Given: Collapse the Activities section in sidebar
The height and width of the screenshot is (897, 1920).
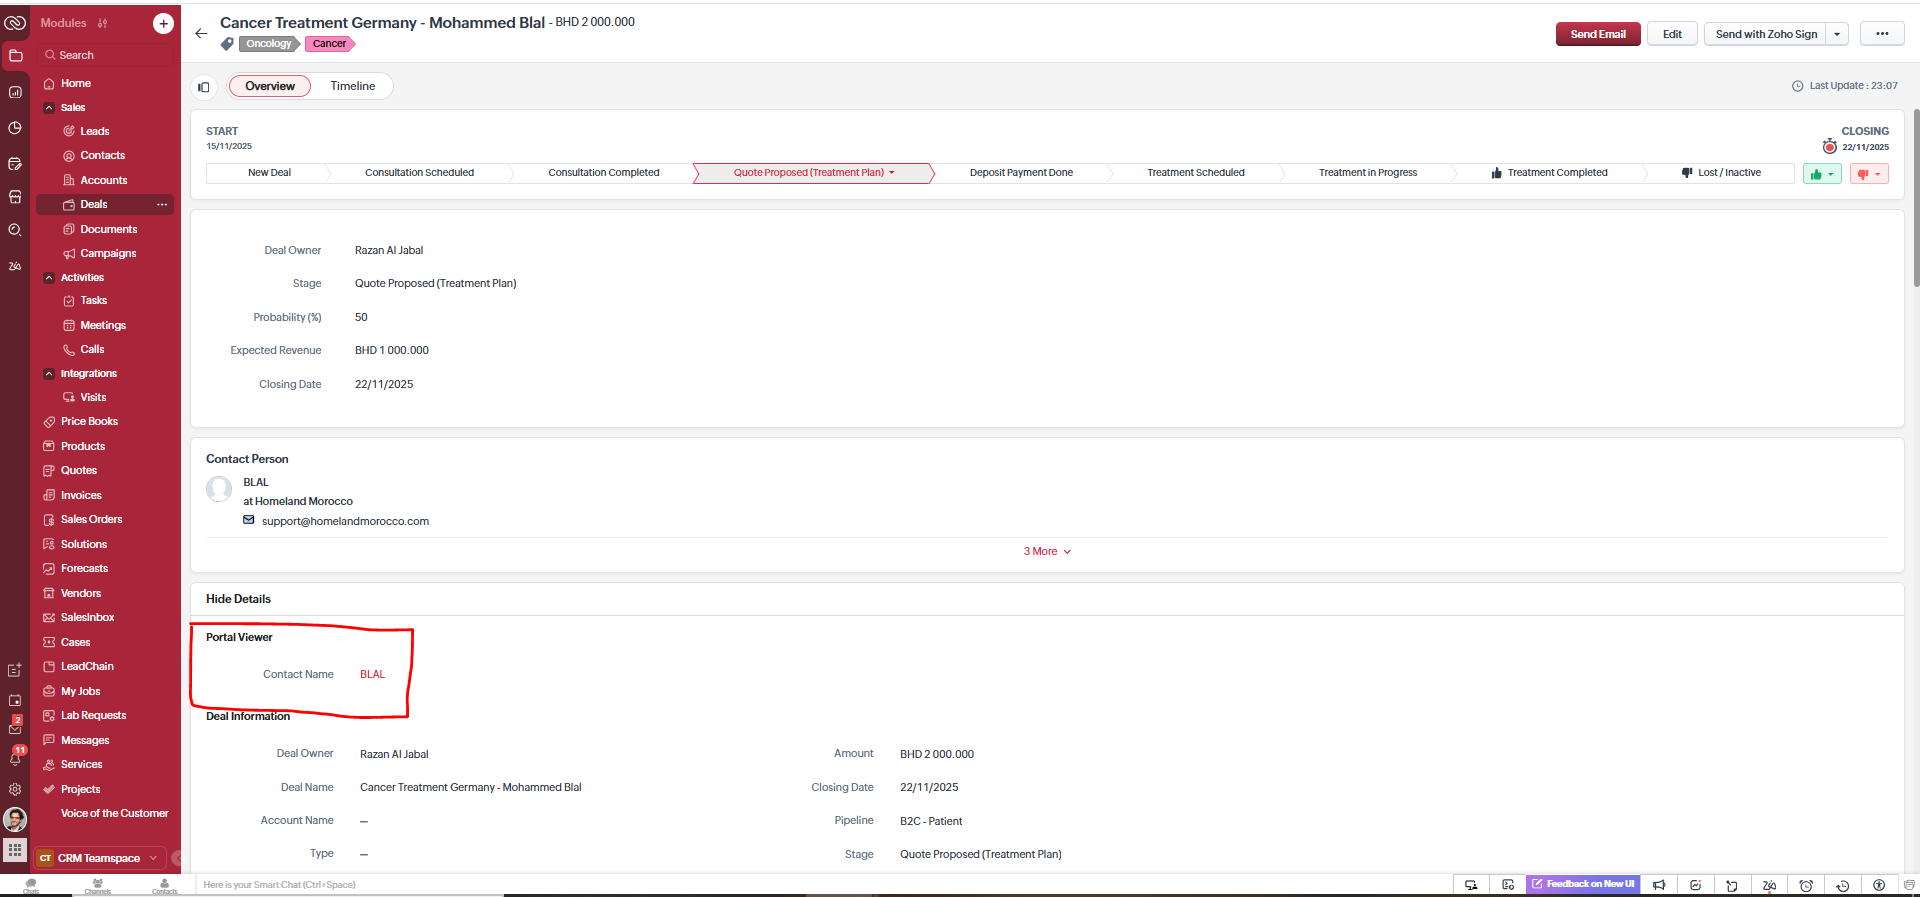Looking at the screenshot, I should (49, 278).
